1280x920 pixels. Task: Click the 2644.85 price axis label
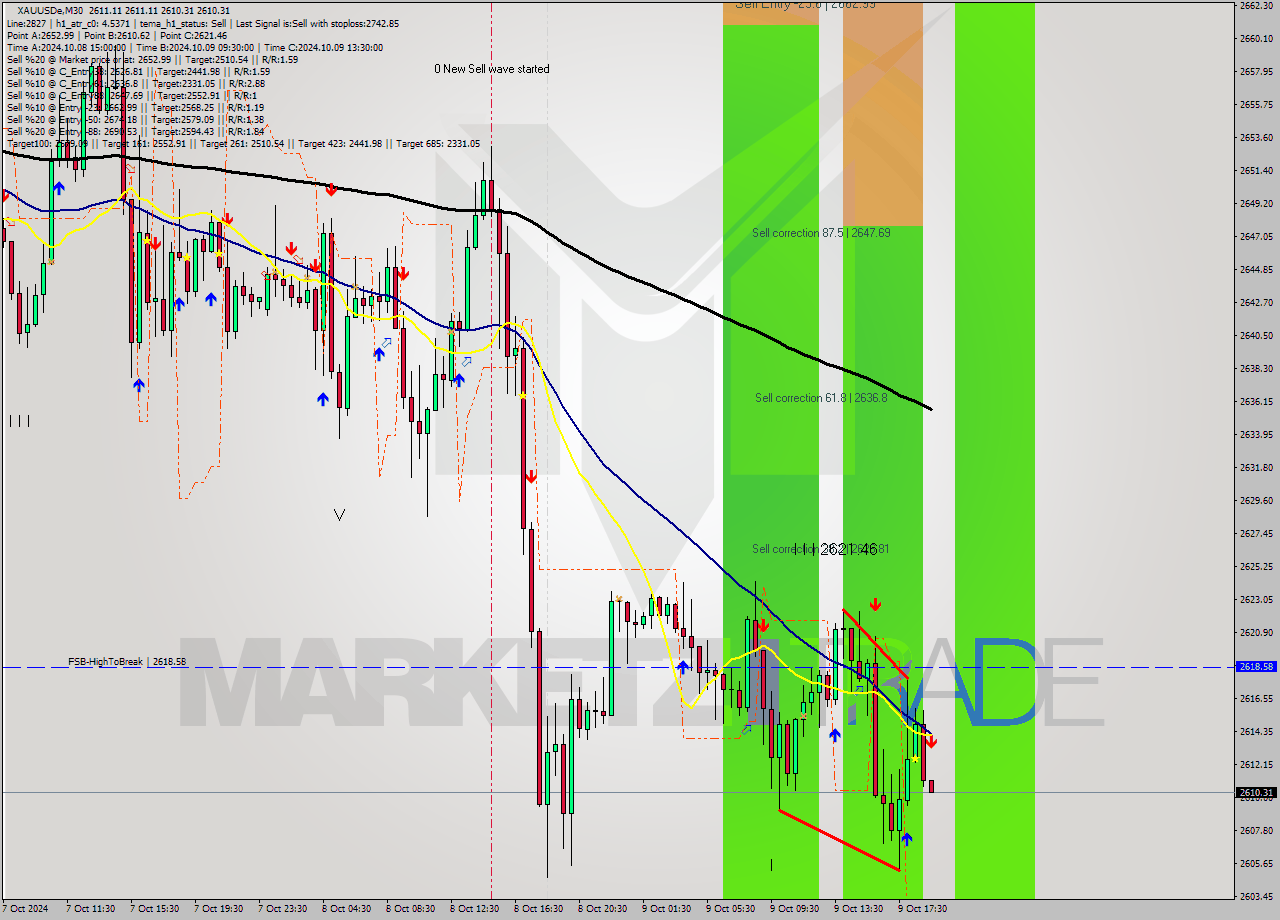click(x=1256, y=269)
